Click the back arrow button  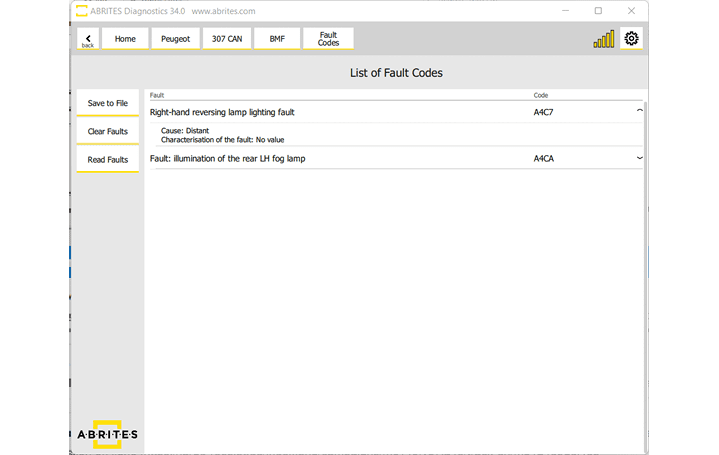88,39
